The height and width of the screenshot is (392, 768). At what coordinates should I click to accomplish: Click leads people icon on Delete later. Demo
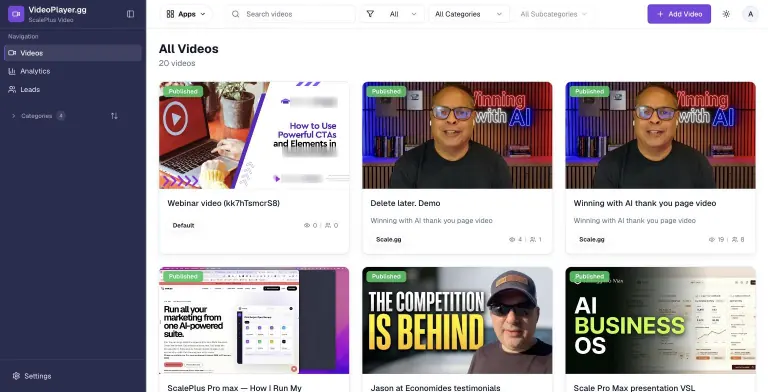pyautogui.click(x=533, y=240)
